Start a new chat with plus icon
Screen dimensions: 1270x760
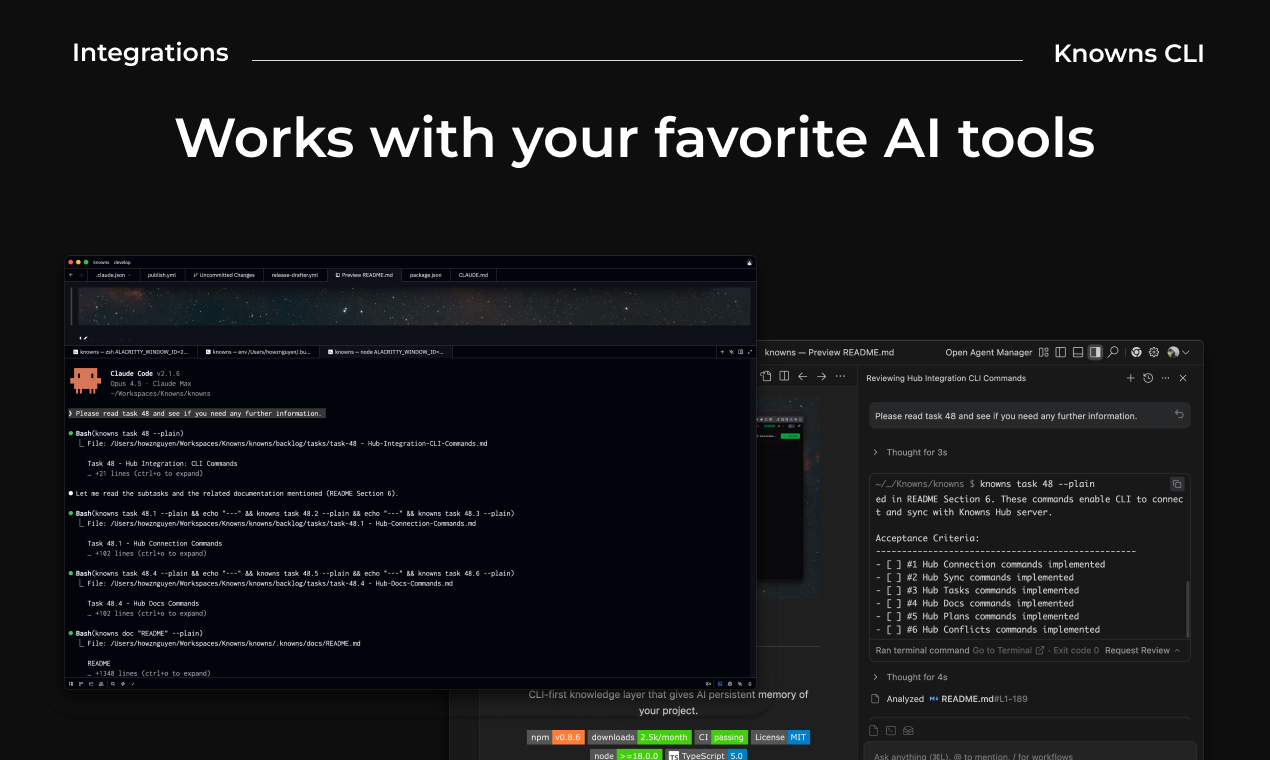(1131, 378)
